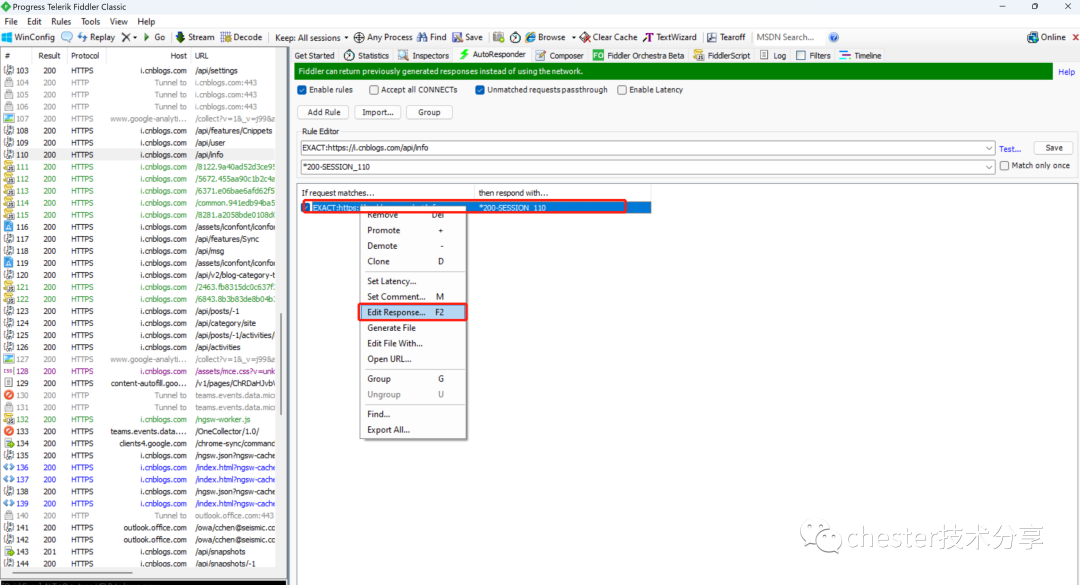Image resolution: width=1080 pixels, height=585 pixels.
Task: Click the timer stopwatch toolbar icon
Action: (x=515, y=37)
